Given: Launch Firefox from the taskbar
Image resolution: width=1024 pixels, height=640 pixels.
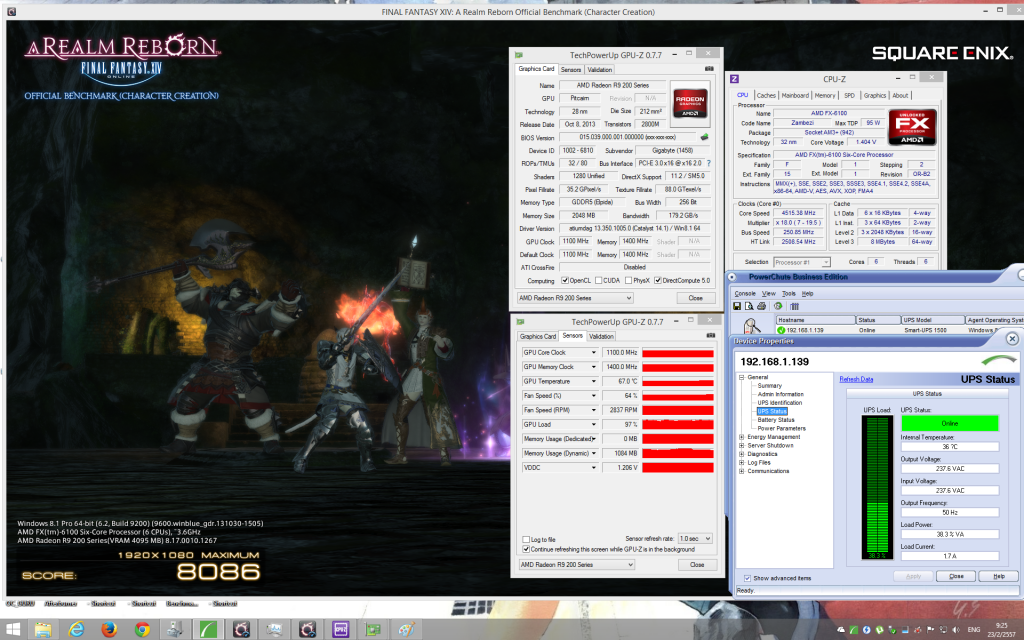Looking at the screenshot, I should 110,630.
